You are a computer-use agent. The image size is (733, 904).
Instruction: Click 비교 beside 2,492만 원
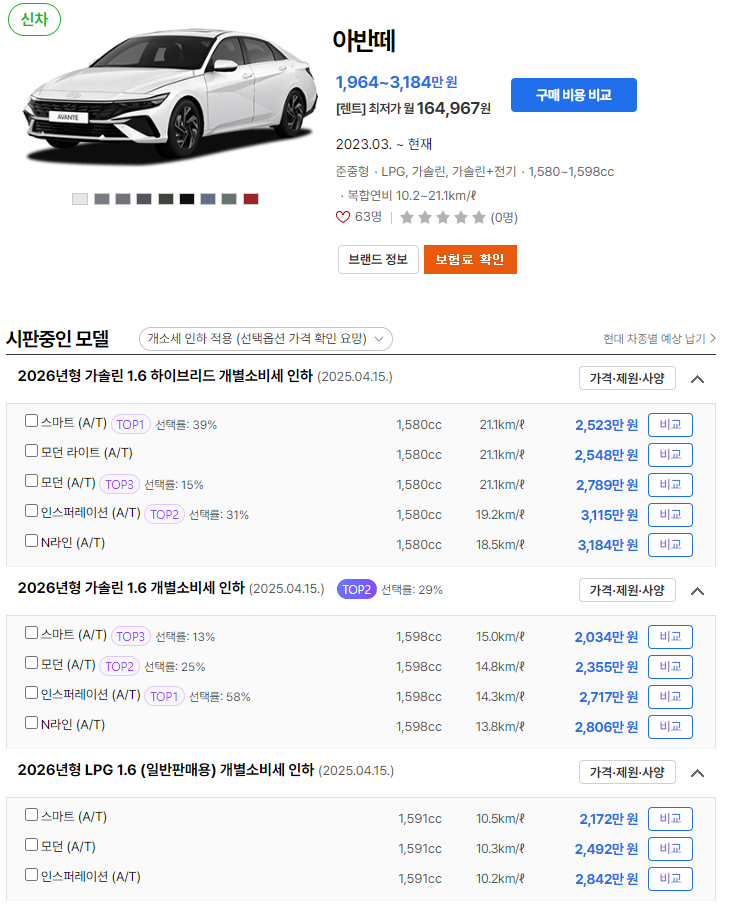coord(670,849)
